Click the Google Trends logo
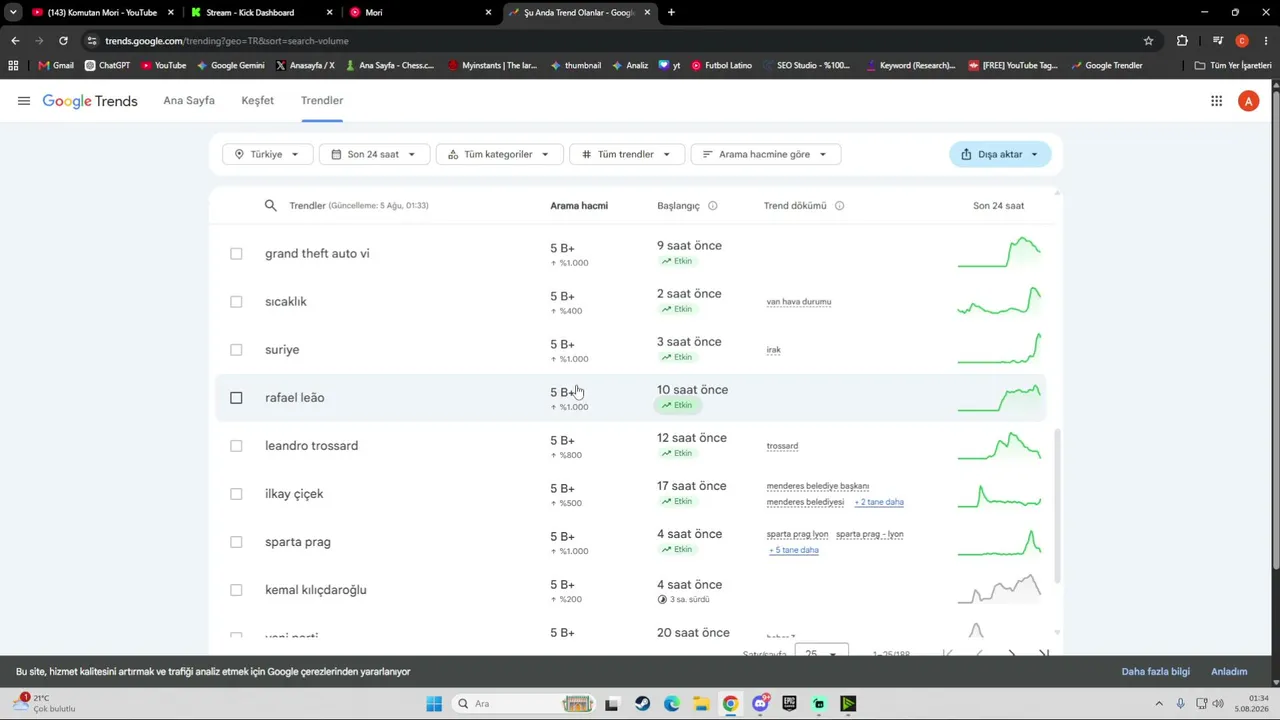Image resolution: width=1280 pixels, height=720 pixels. point(90,101)
